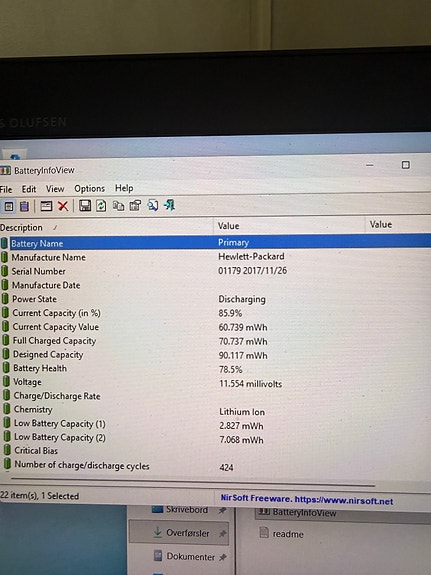Select the Current Capacity (in %) row
Viewport: 431px width, 575px height.
click(216, 313)
